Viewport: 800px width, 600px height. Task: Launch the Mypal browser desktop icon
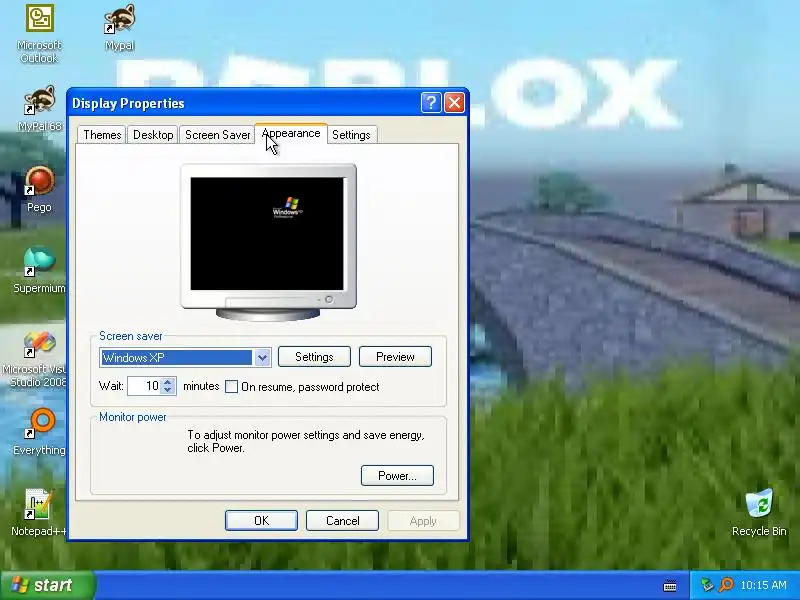119,27
